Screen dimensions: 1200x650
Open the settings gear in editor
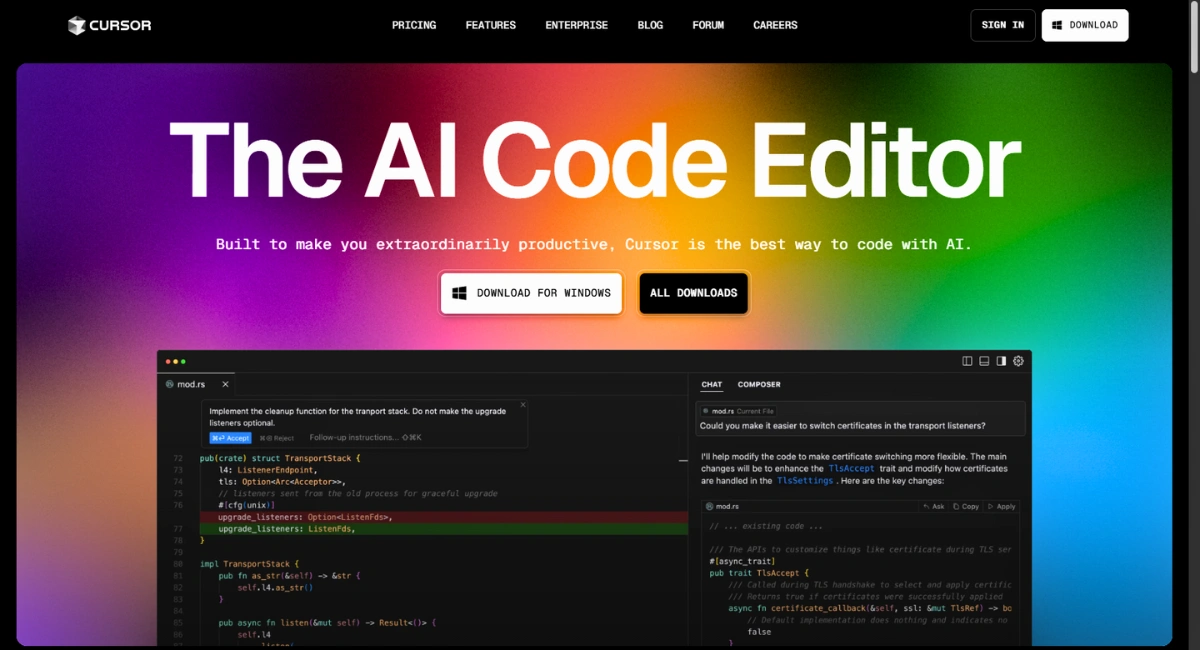1019,361
